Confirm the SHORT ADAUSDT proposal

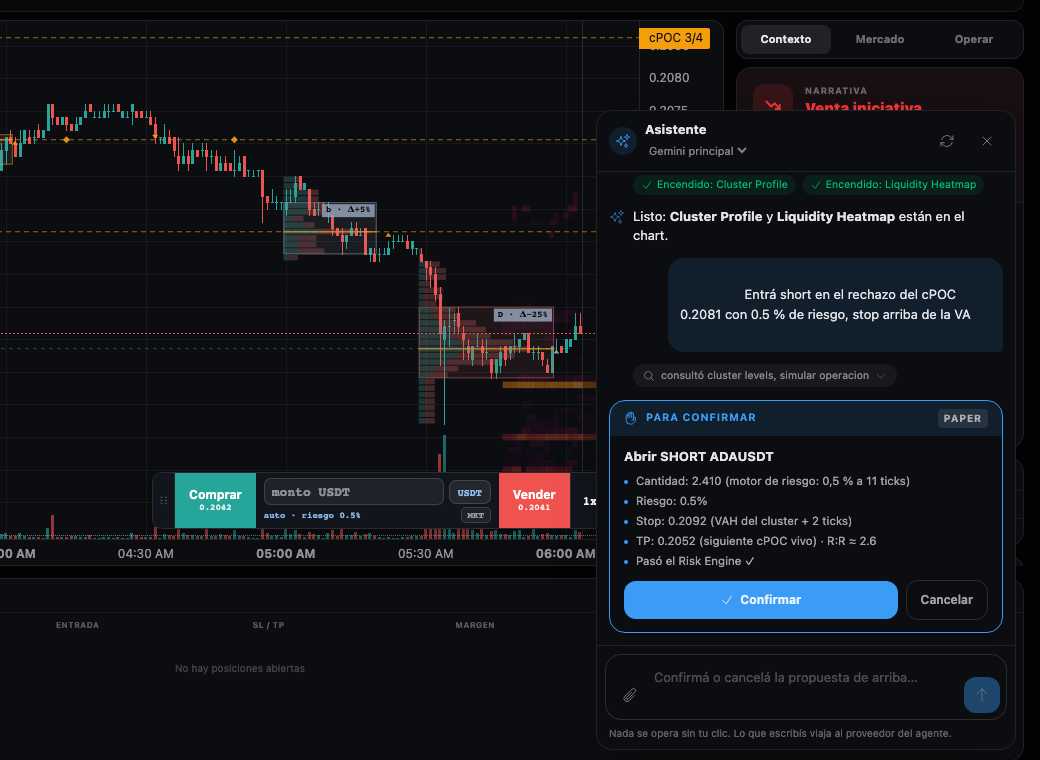click(761, 600)
